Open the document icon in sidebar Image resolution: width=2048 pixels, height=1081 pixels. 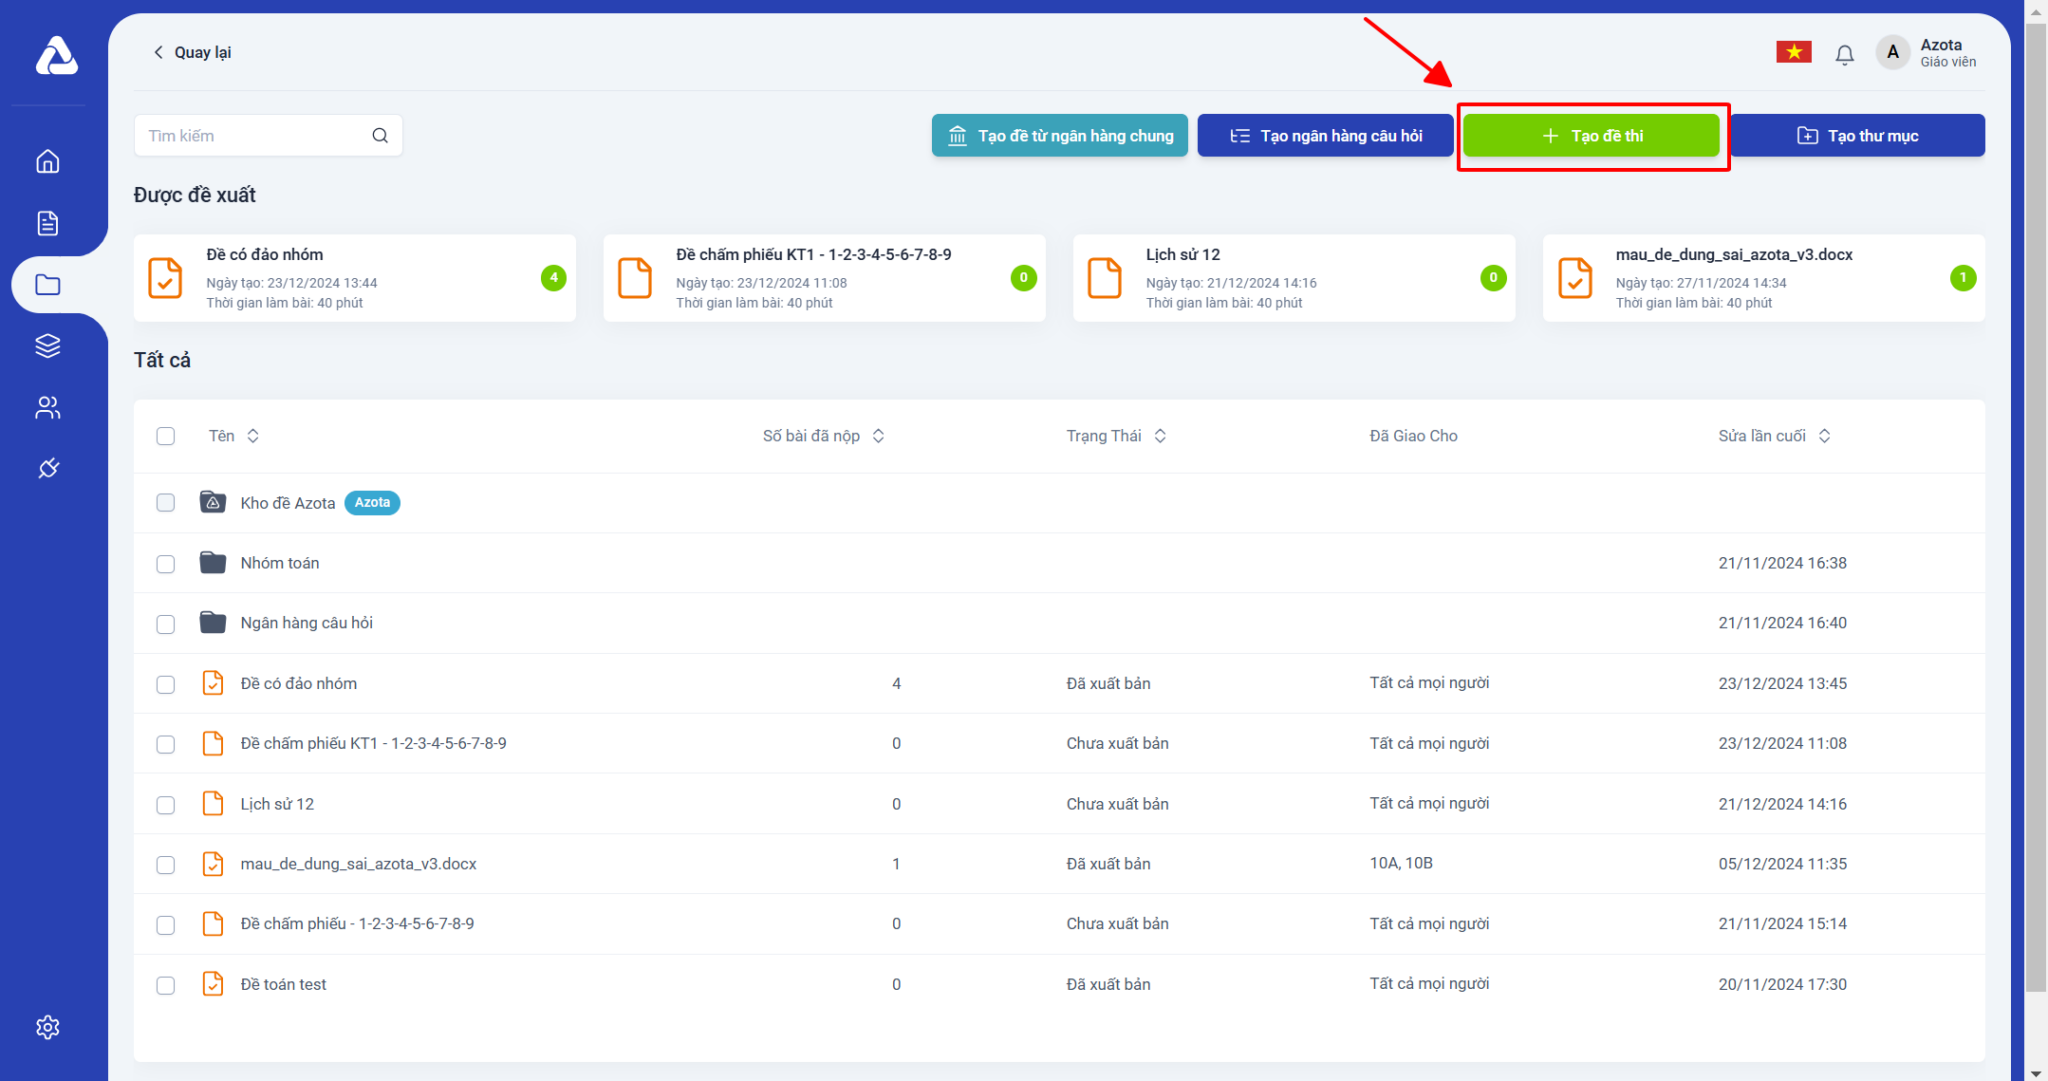pyautogui.click(x=48, y=223)
